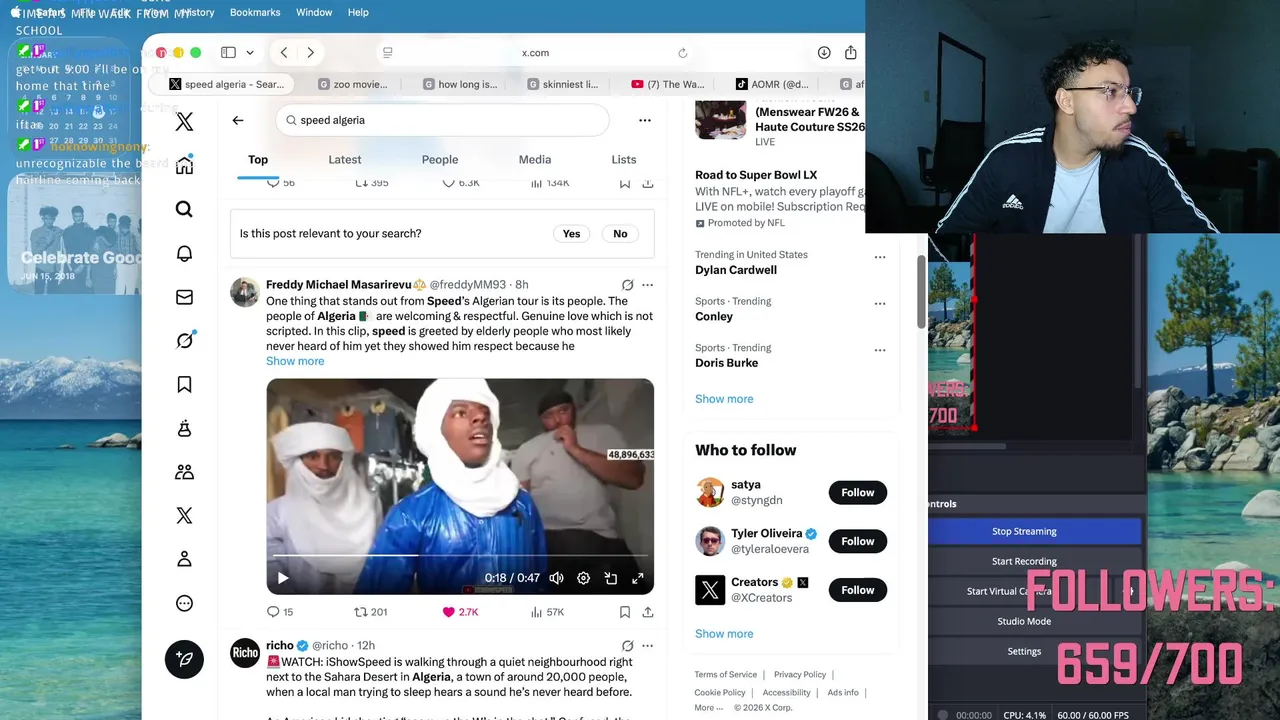This screenshot has width=1280, height=720.
Task: Show more trending topics
Action: coord(724,399)
